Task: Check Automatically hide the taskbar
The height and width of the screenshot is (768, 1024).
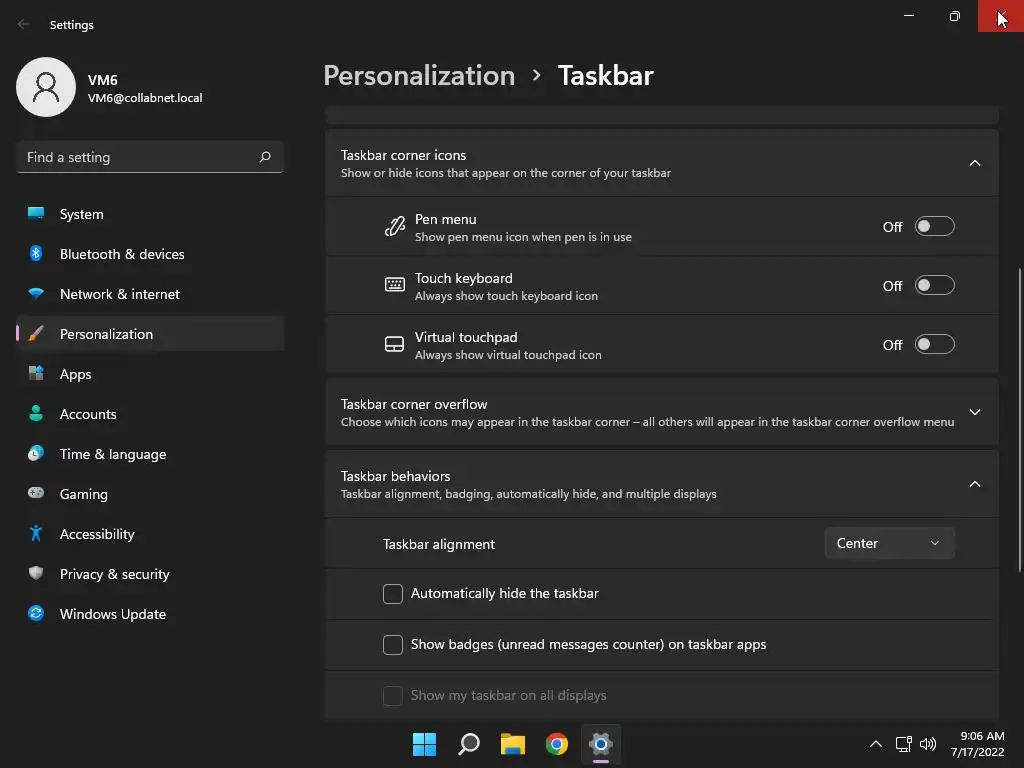Action: coord(393,594)
